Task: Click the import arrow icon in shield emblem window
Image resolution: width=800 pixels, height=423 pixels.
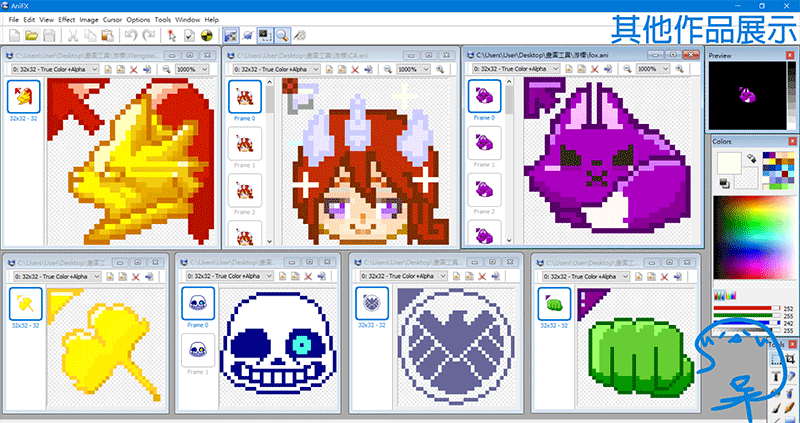Action: 495,276
